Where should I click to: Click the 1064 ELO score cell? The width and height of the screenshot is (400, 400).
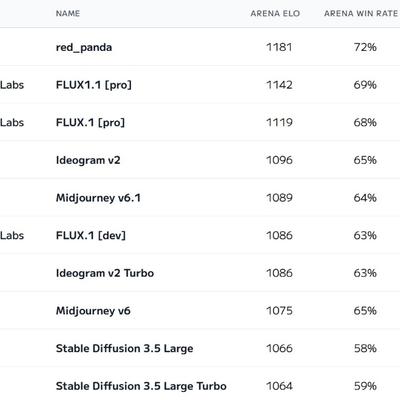(x=279, y=386)
